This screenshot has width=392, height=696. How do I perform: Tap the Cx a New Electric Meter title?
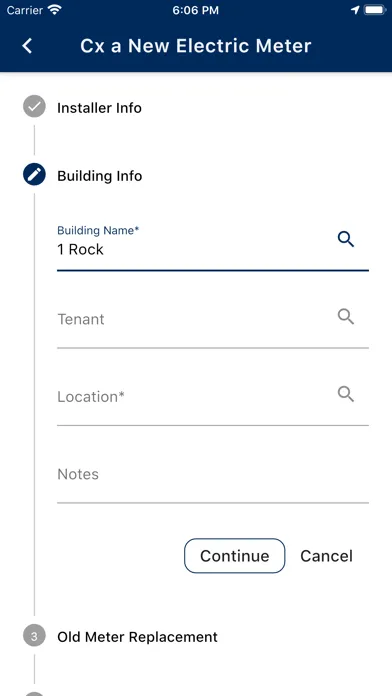[196, 46]
